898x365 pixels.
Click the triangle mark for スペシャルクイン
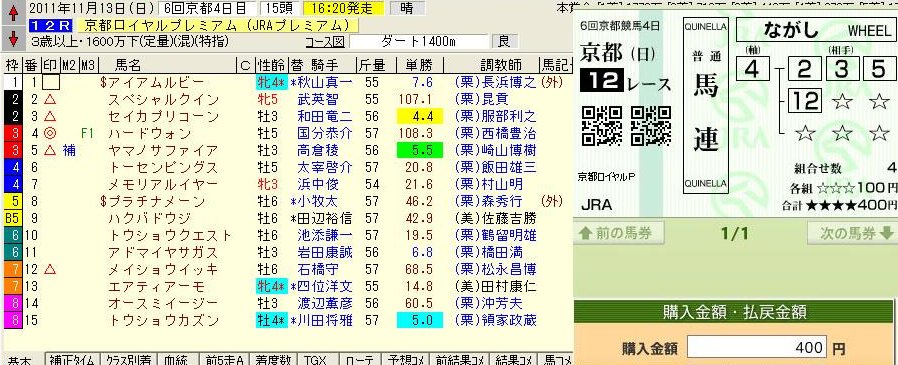(50, 100)
